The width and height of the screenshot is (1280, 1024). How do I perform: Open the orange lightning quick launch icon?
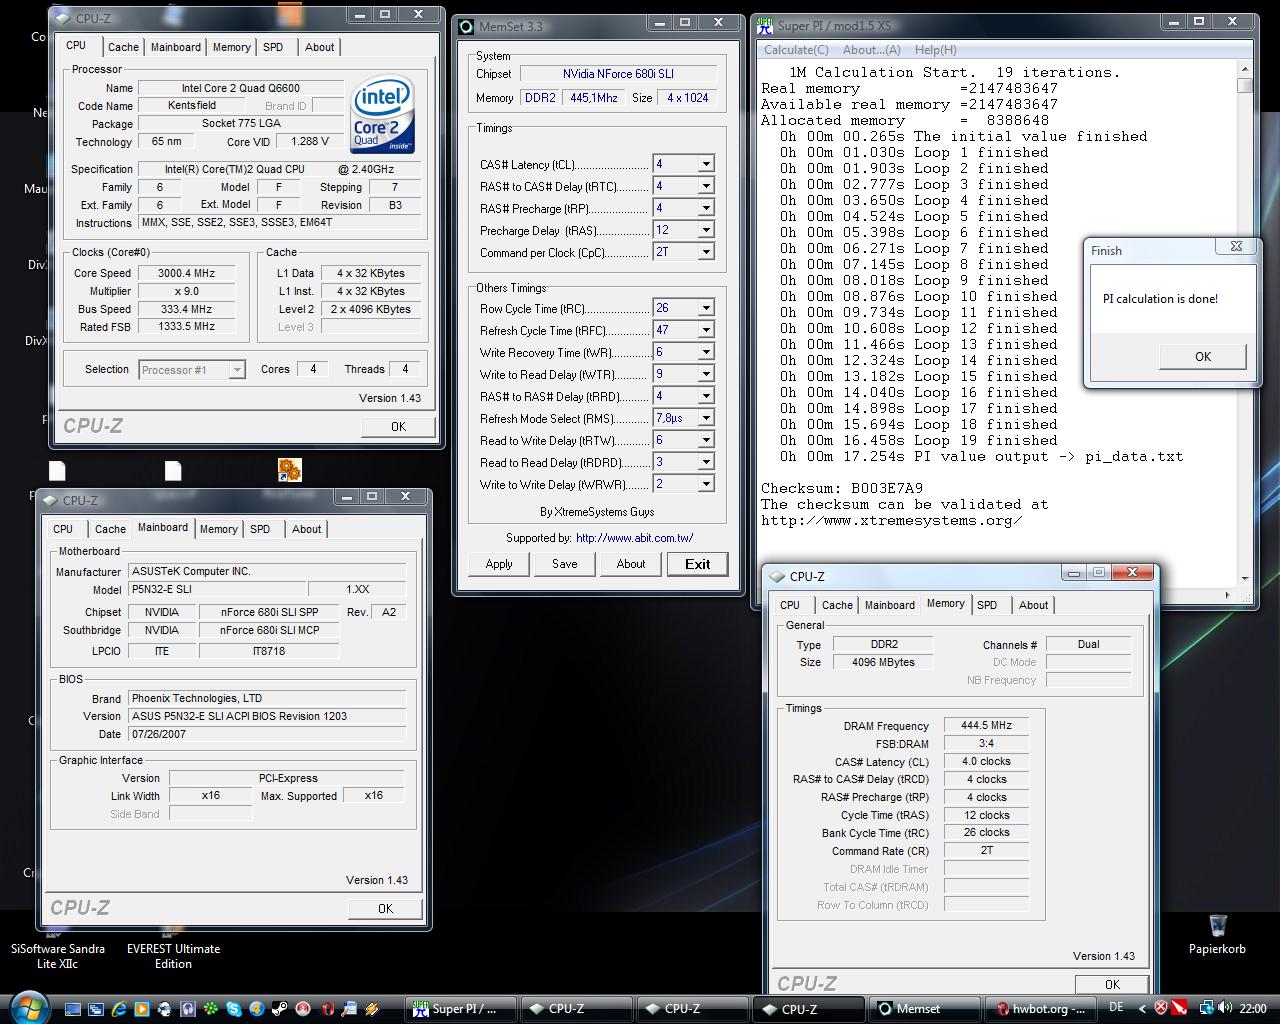[x=371, y=1009]
